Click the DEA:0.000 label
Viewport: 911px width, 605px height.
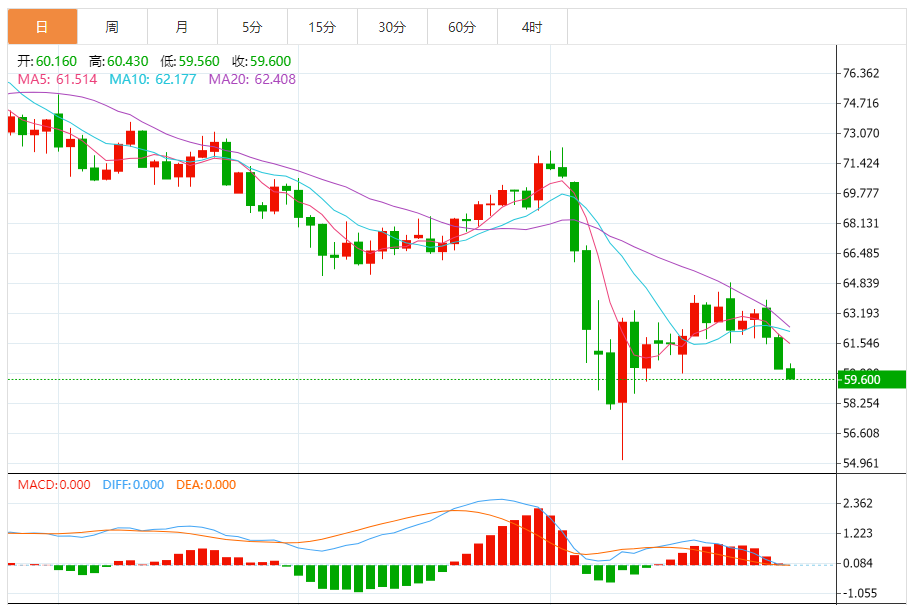pos(206,485)
